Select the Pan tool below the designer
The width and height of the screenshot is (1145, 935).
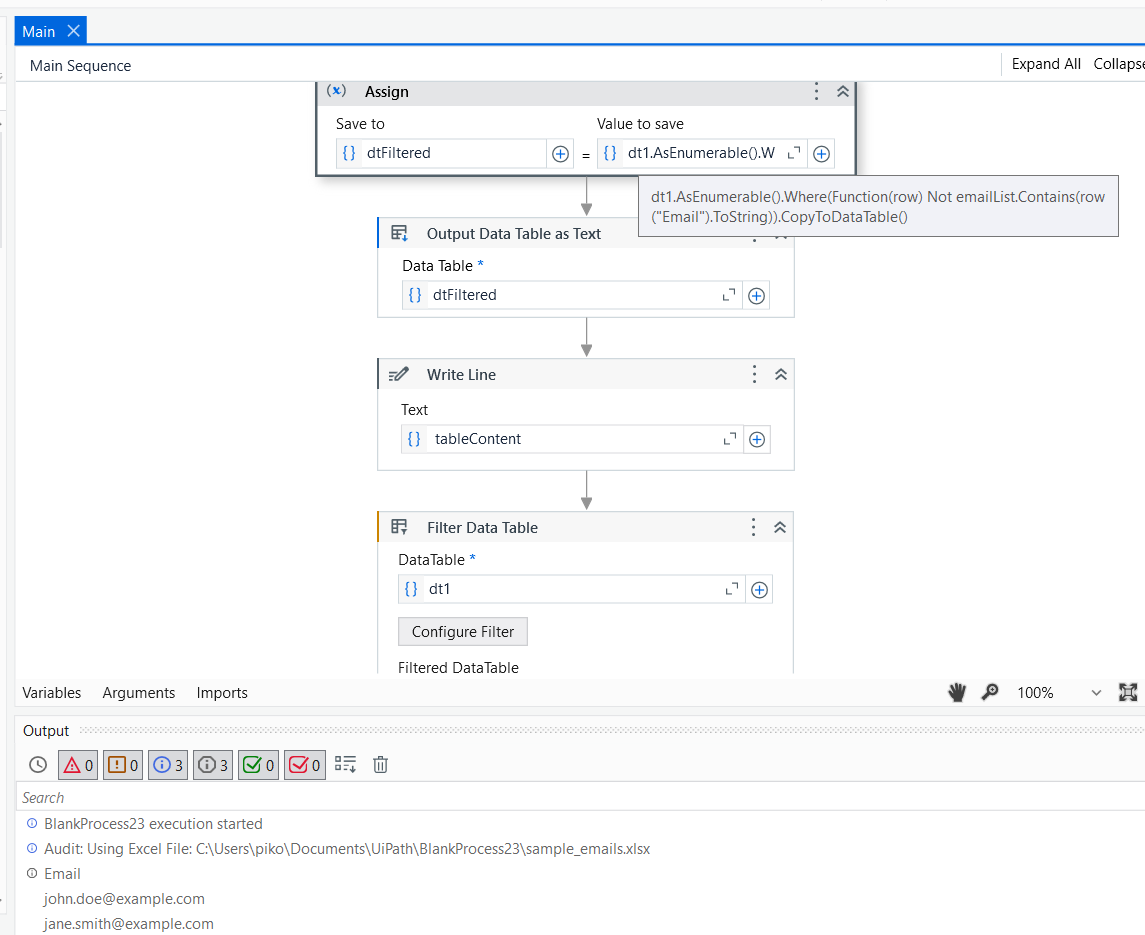point(956,692)
